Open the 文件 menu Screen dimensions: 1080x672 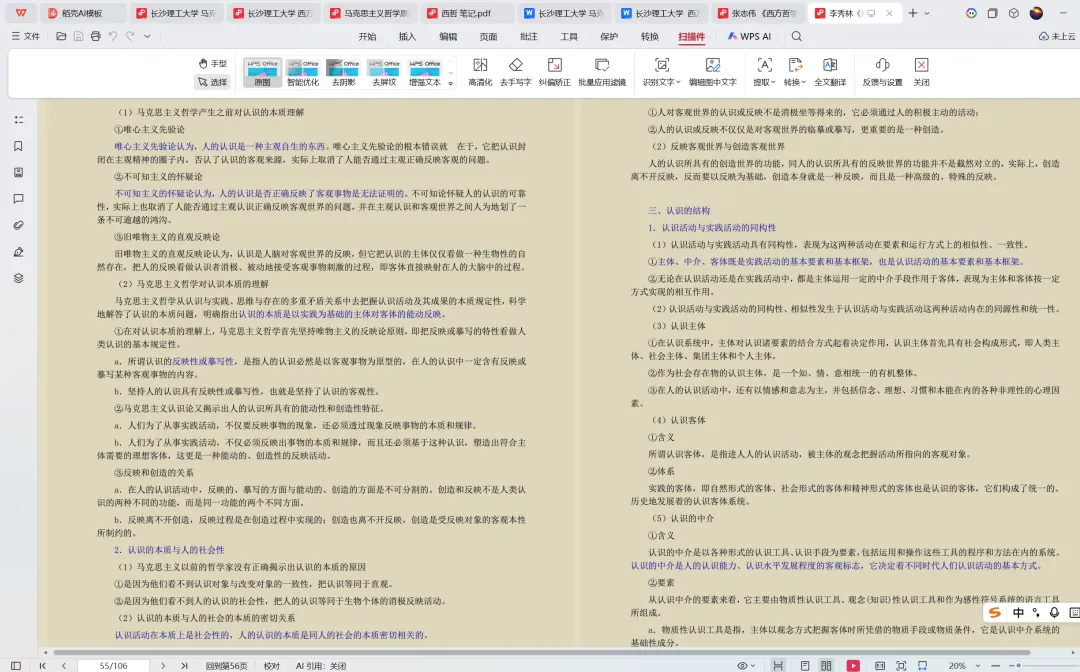pos(25,36)
